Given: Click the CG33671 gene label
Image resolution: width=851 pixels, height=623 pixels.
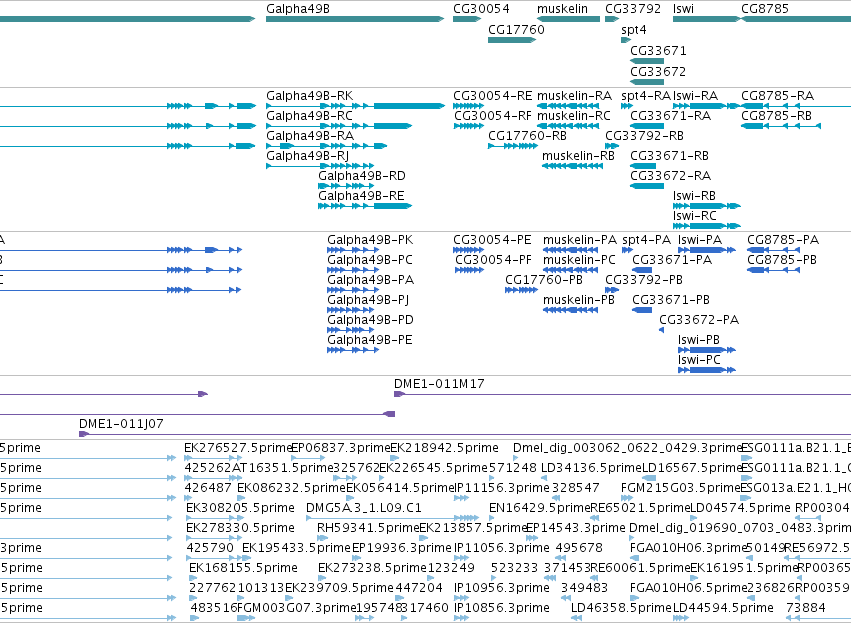Looking at the screenshot, I should 658,51.
